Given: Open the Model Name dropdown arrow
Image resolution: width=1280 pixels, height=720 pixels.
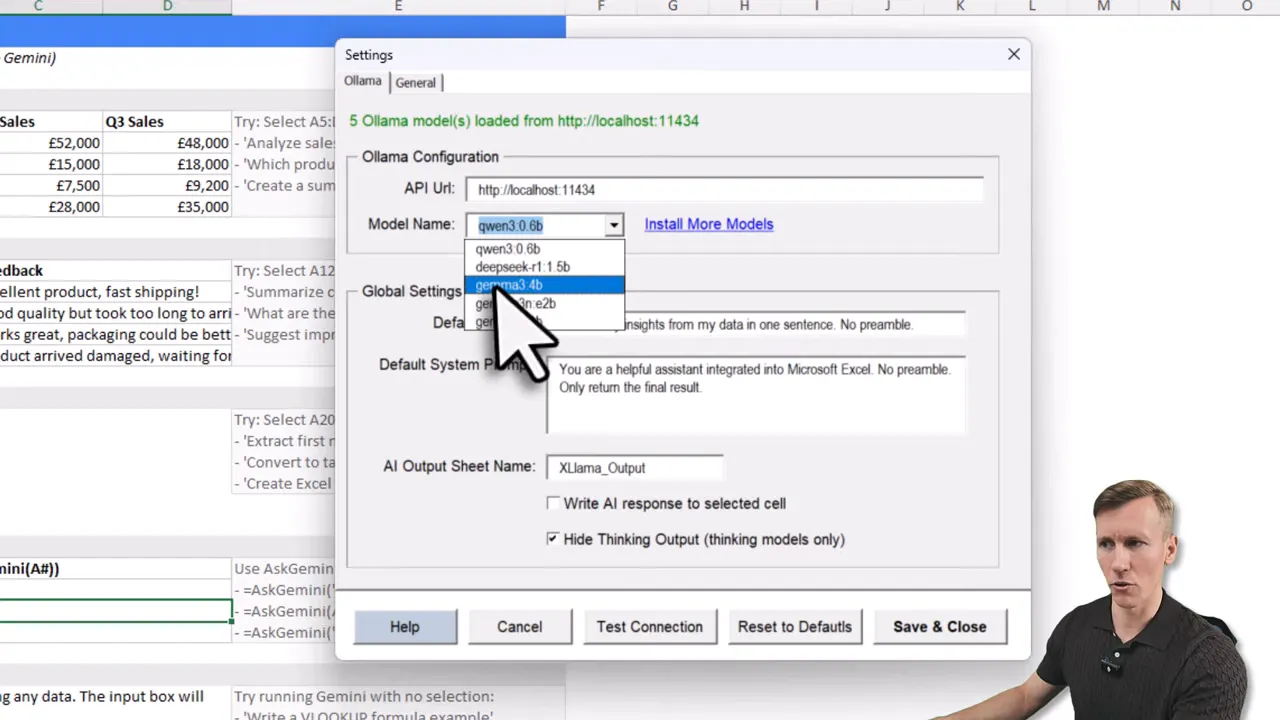Looking at the screenshot, I should point(613,225).
